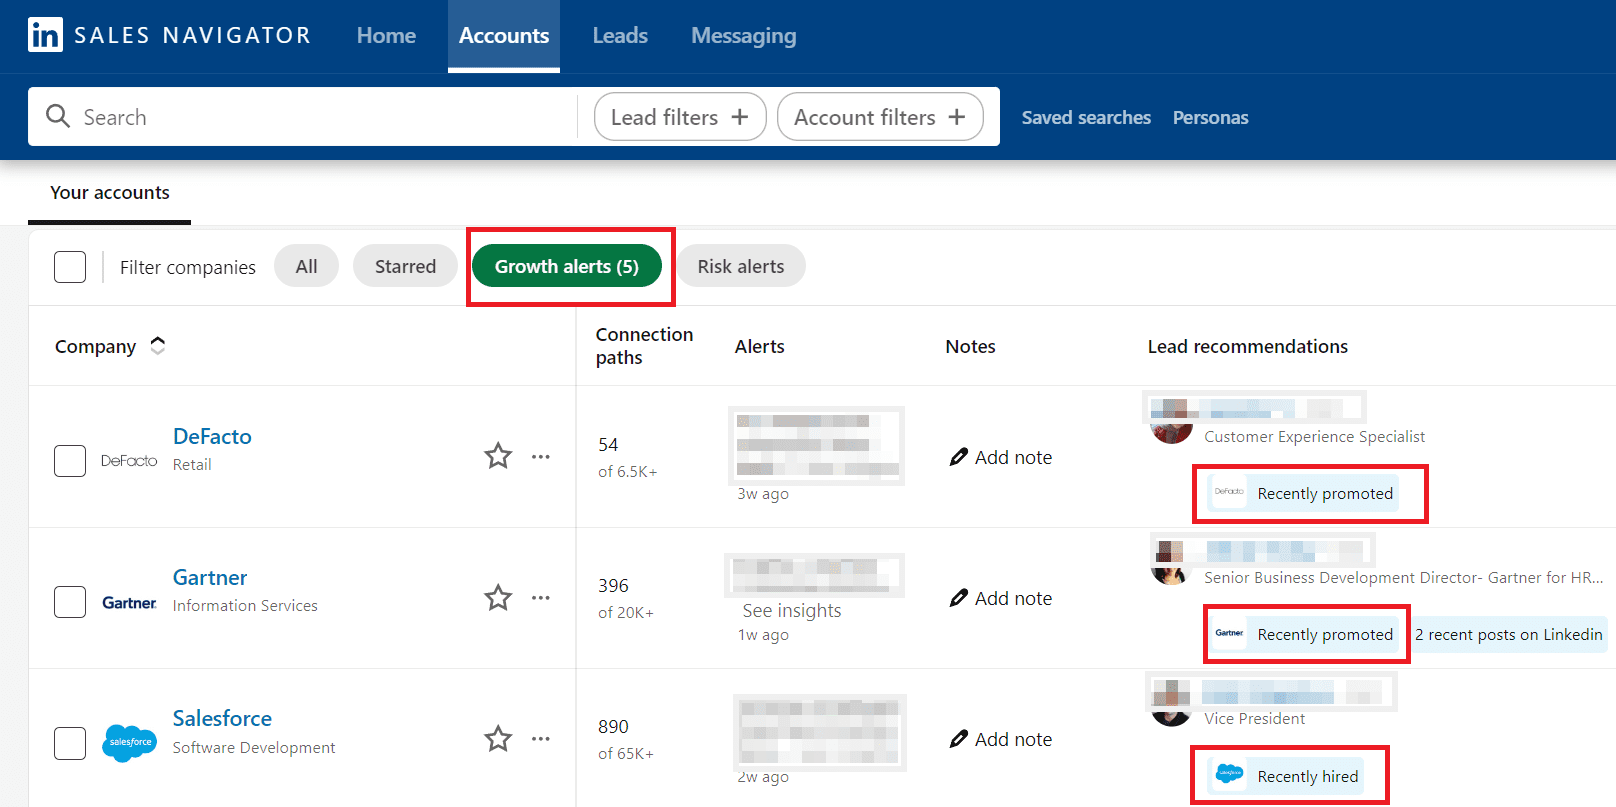Open more options for Gartner
The height and width of the screenshot is (807, 1616).
click(541, 598)
